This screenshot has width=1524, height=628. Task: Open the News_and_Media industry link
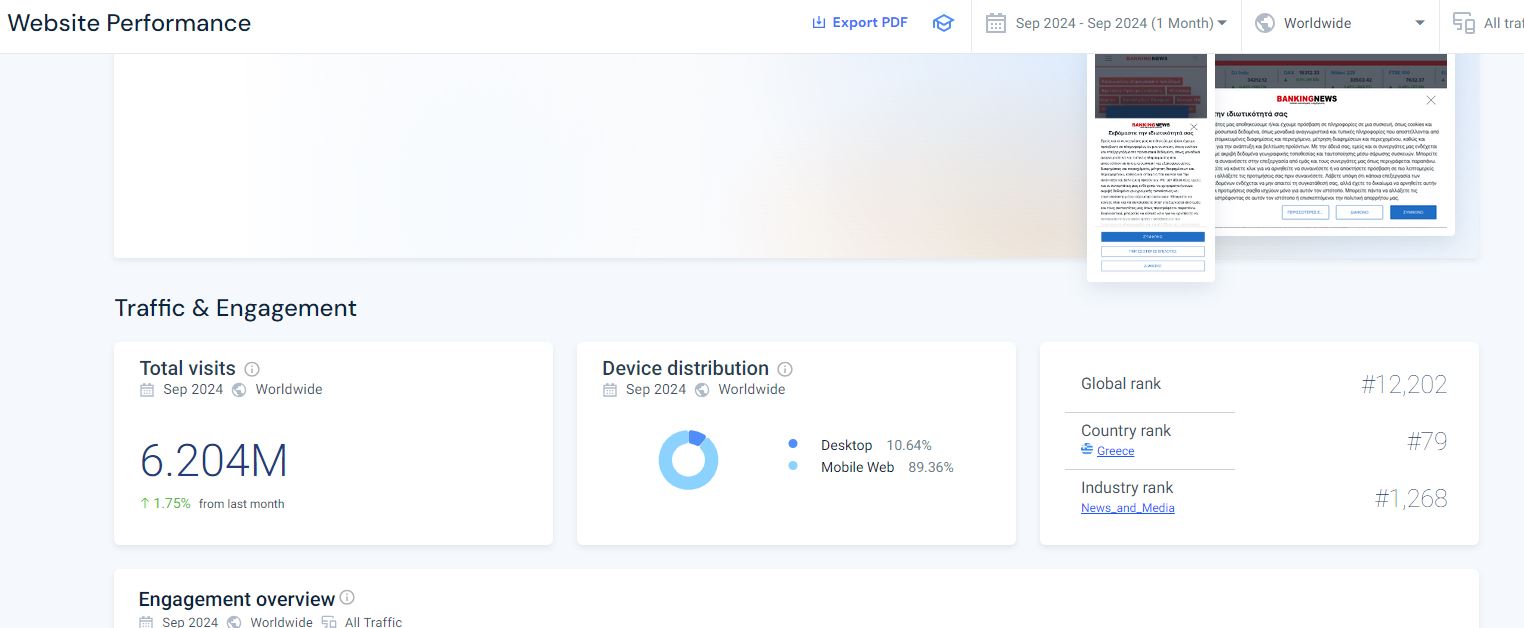tap(1127, 508)
